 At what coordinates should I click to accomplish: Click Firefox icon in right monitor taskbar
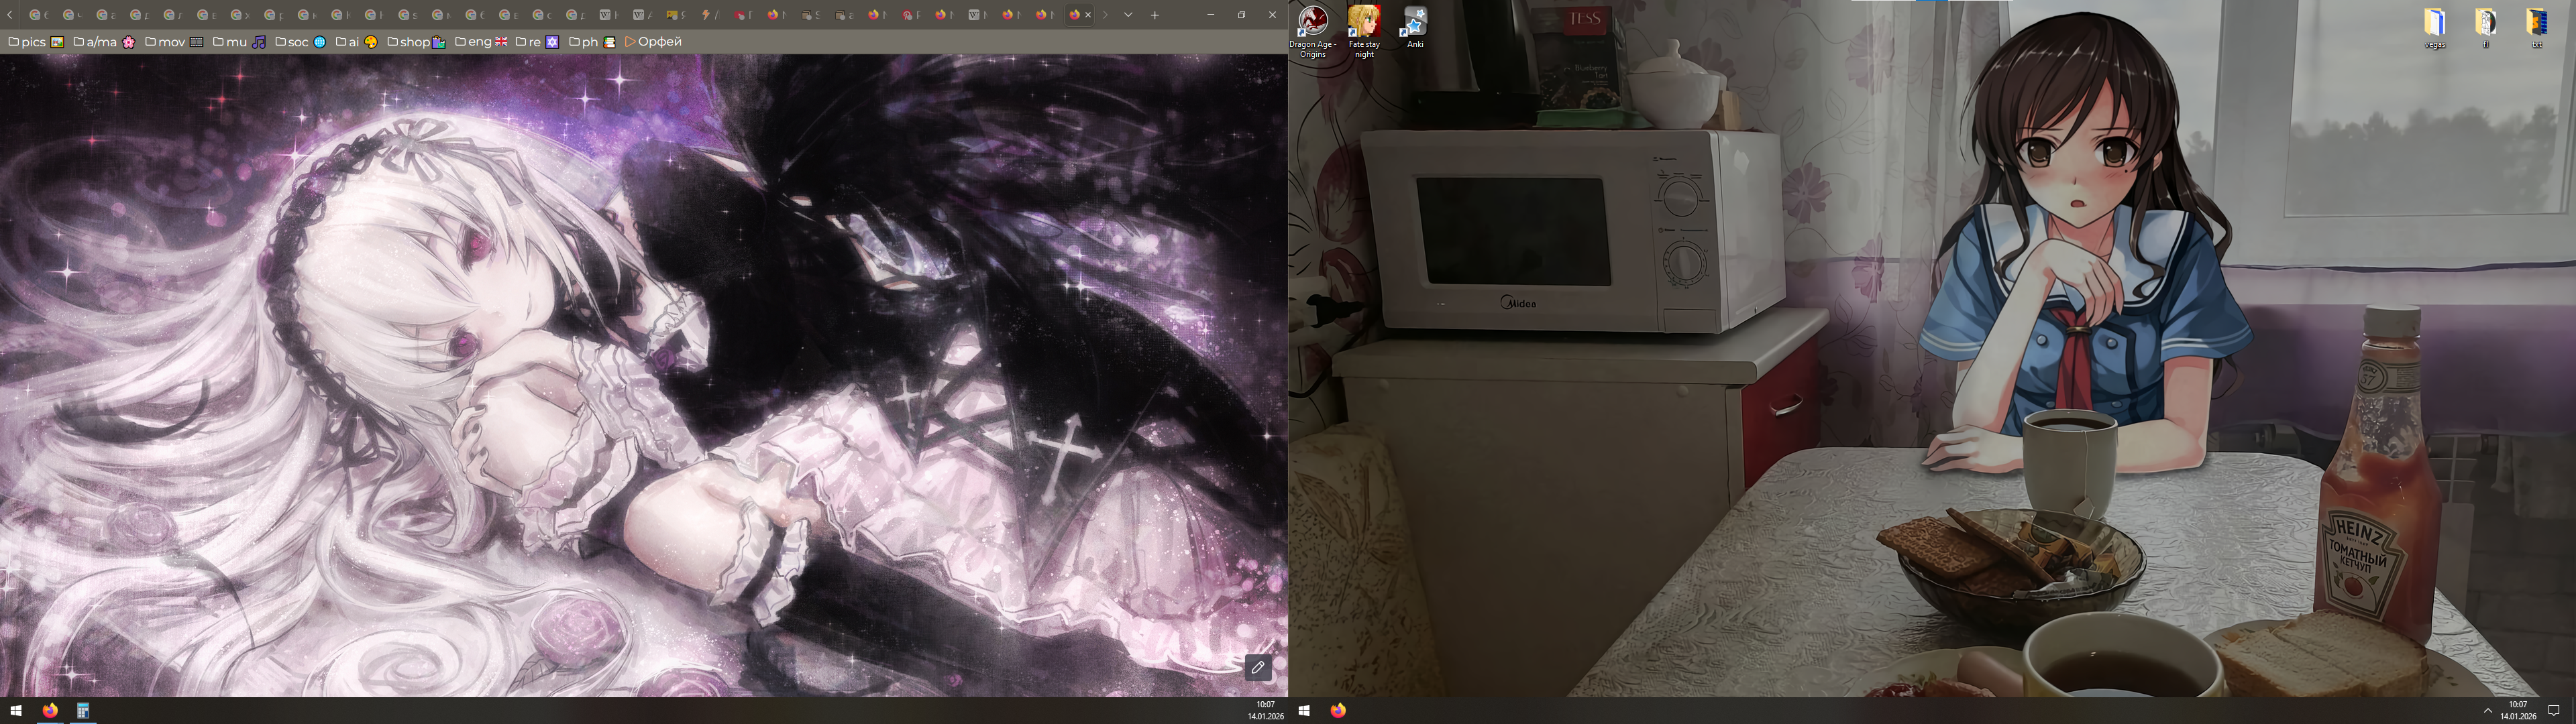[x=1338, y=711]
